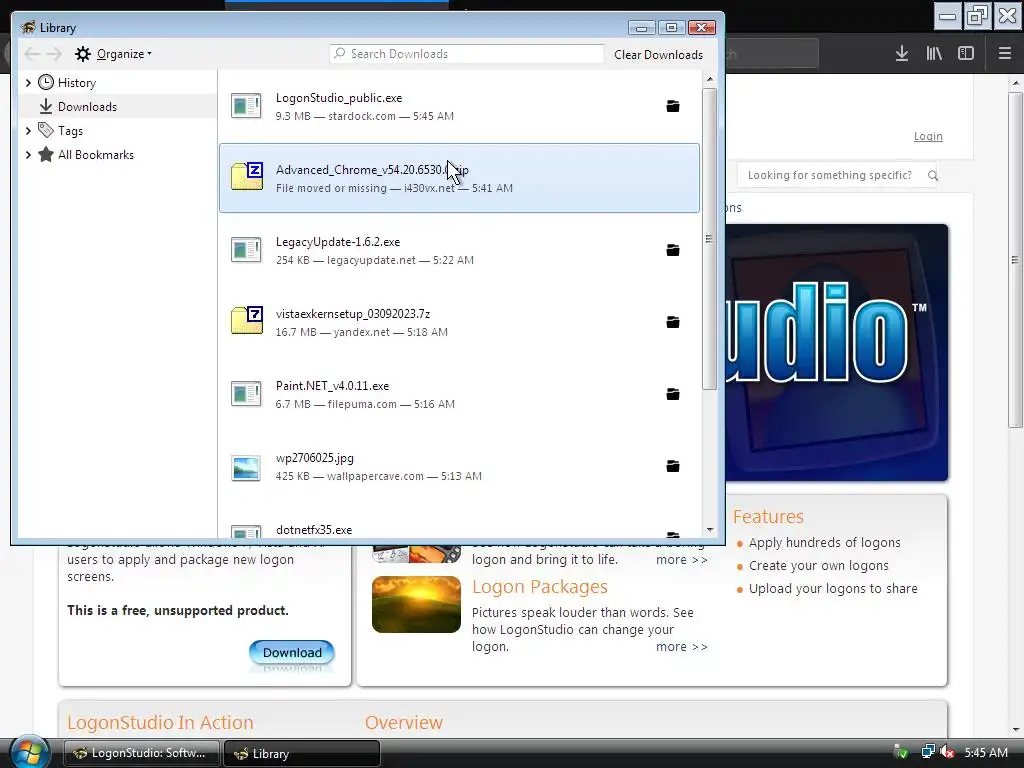Select Paint.NET_v4.0.11.exe file name
Viewport: 1024px width, 768px height.
coord(332,385)
